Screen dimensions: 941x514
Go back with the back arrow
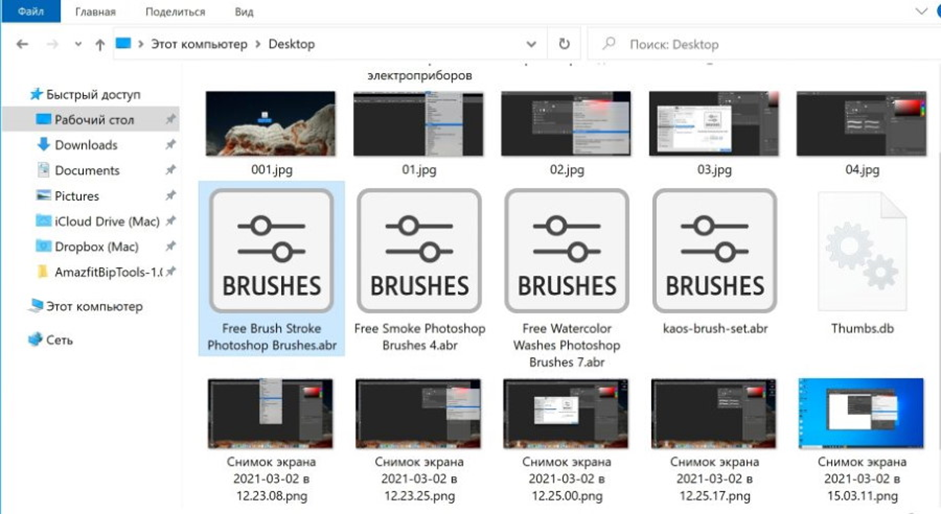(22, 44)
